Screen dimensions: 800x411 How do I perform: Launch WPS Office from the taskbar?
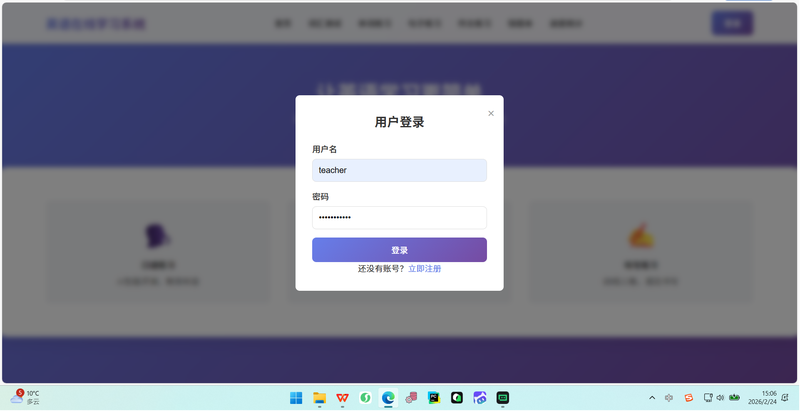pyautogui.click(x=342, y=398)
